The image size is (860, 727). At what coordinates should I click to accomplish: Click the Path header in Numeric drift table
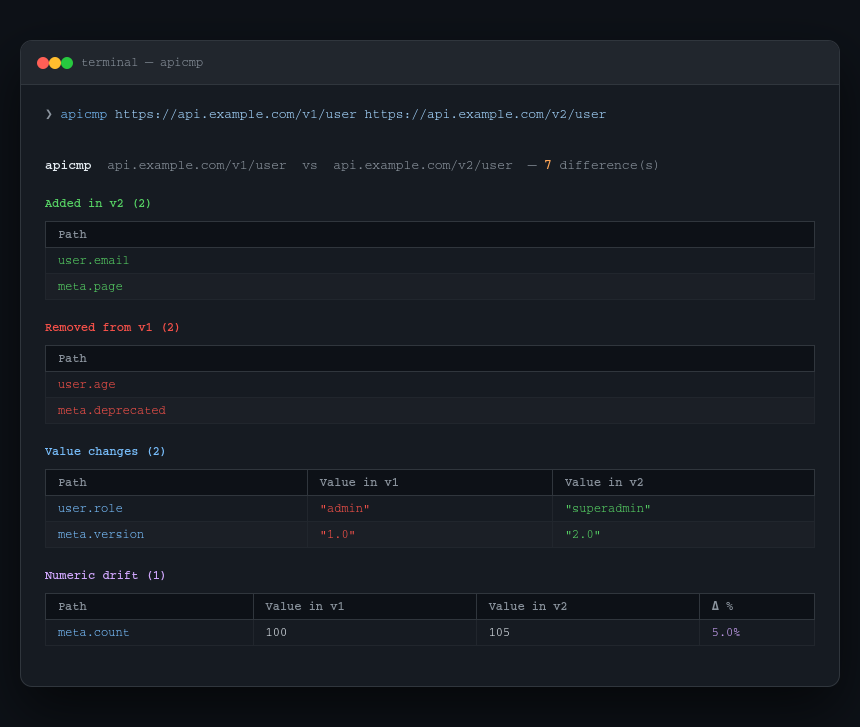click(149, 606)
